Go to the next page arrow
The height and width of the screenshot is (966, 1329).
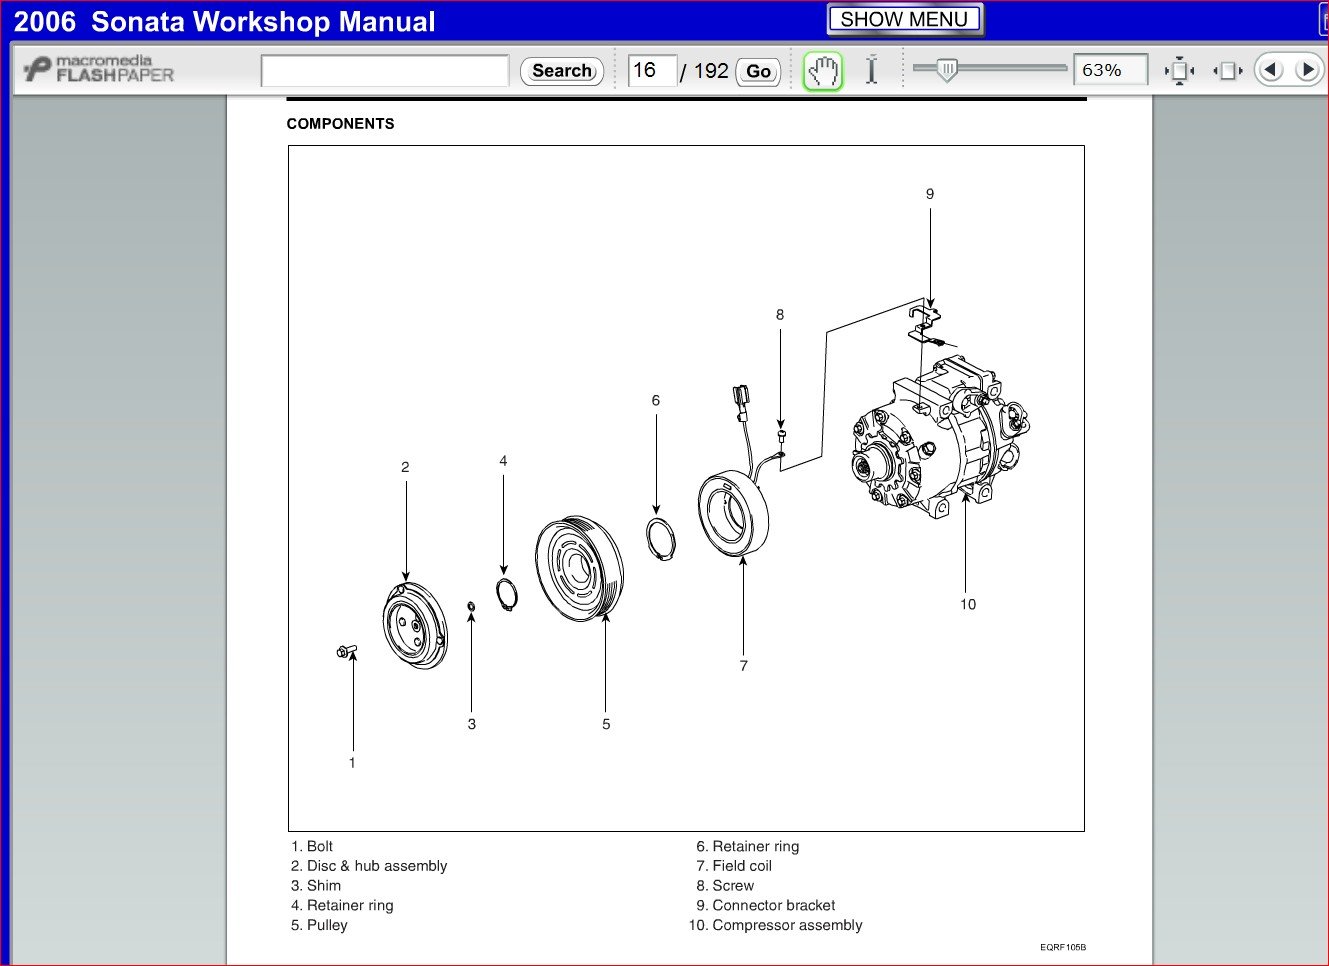pyautogui.click(x=1306, y=70)
